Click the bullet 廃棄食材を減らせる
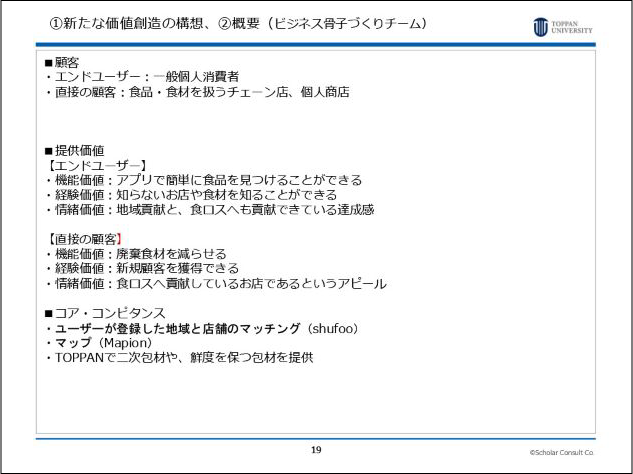Image resolution: width=633 pixels, height=474 pixels. click(x=135, y=254)
